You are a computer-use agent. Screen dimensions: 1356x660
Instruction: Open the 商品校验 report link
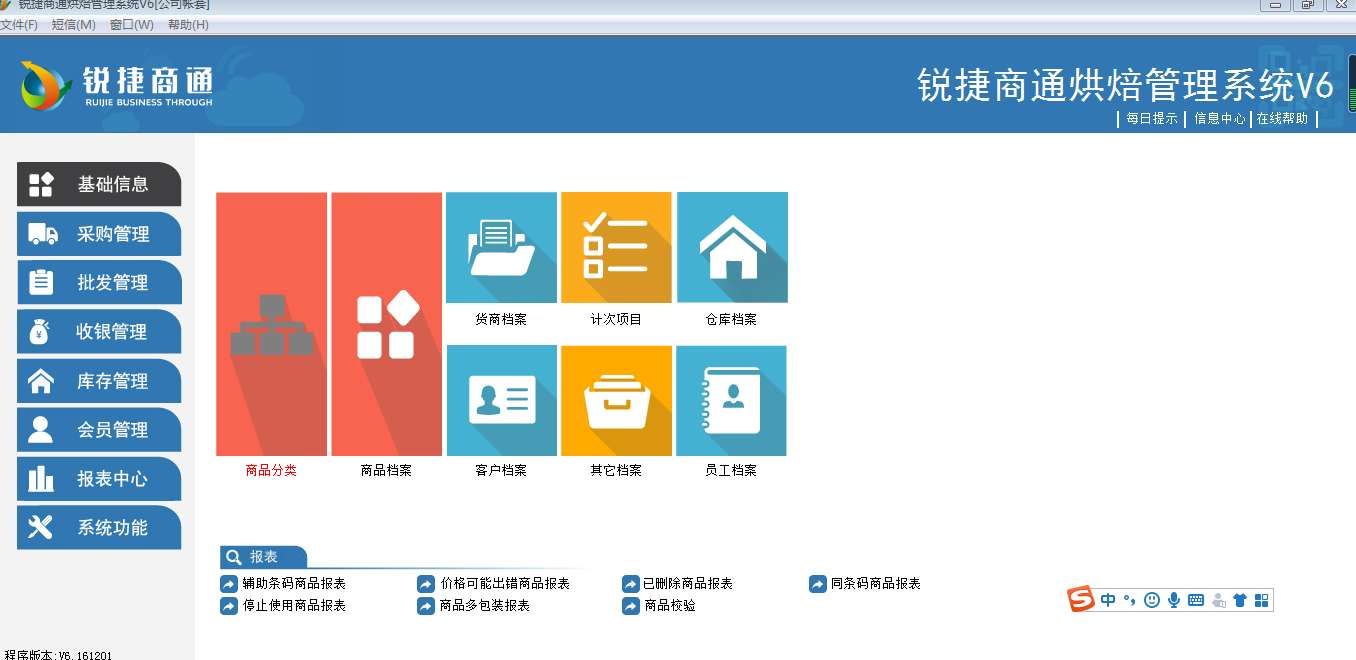pyautogui.click(x=659, y=606)
